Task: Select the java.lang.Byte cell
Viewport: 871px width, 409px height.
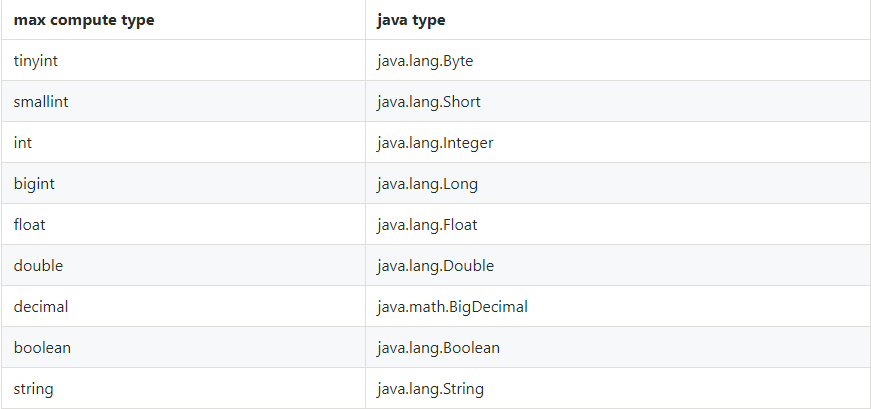Action: pyautogui.click(x=618, y=60)
